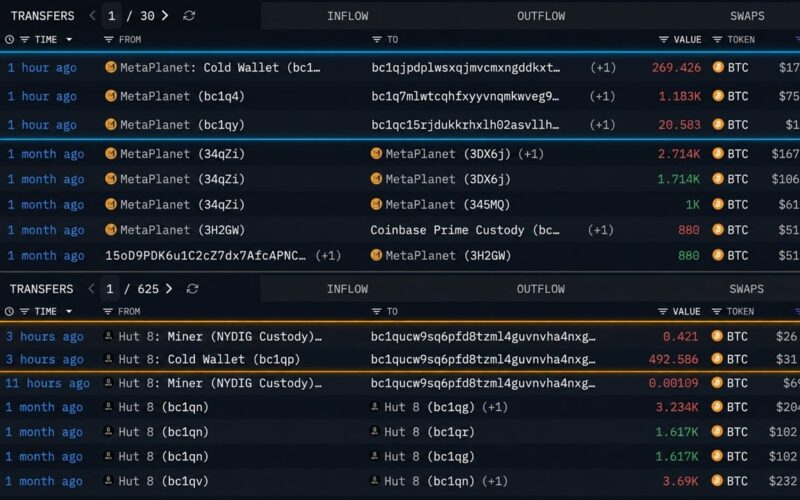Click clock icon in Hut 8 panel header
Viewport: 800px width, 500px height.
point(9,311)
